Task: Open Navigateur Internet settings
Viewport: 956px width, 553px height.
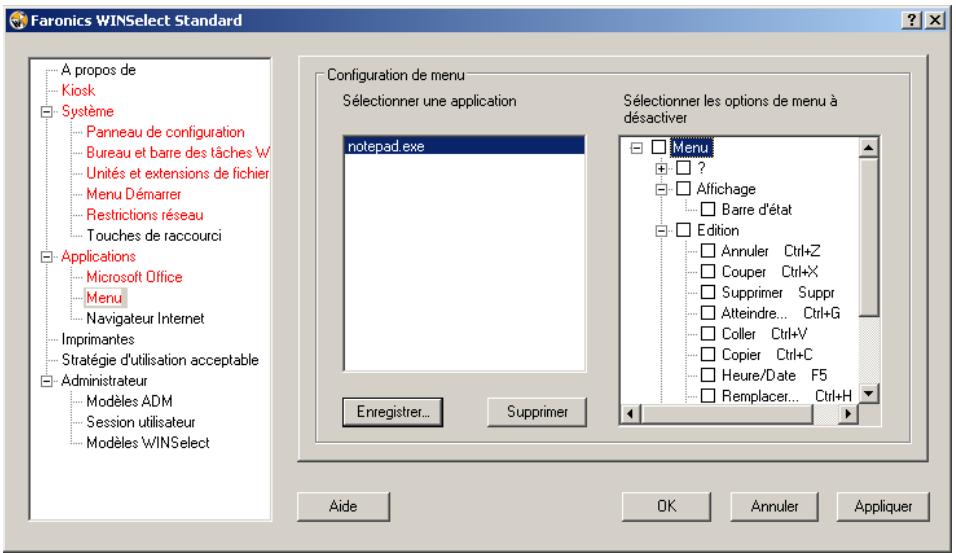Action: (x=145, y=318)
